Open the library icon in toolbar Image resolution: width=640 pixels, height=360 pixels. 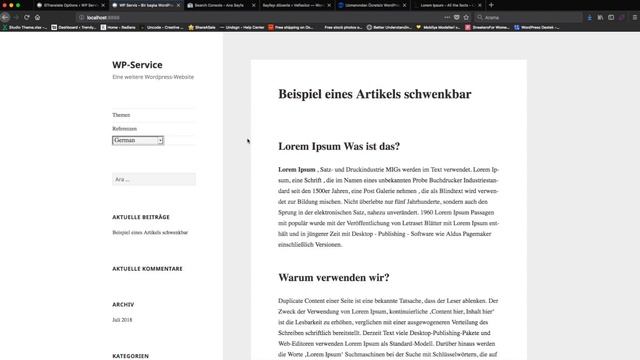point(600,18)
